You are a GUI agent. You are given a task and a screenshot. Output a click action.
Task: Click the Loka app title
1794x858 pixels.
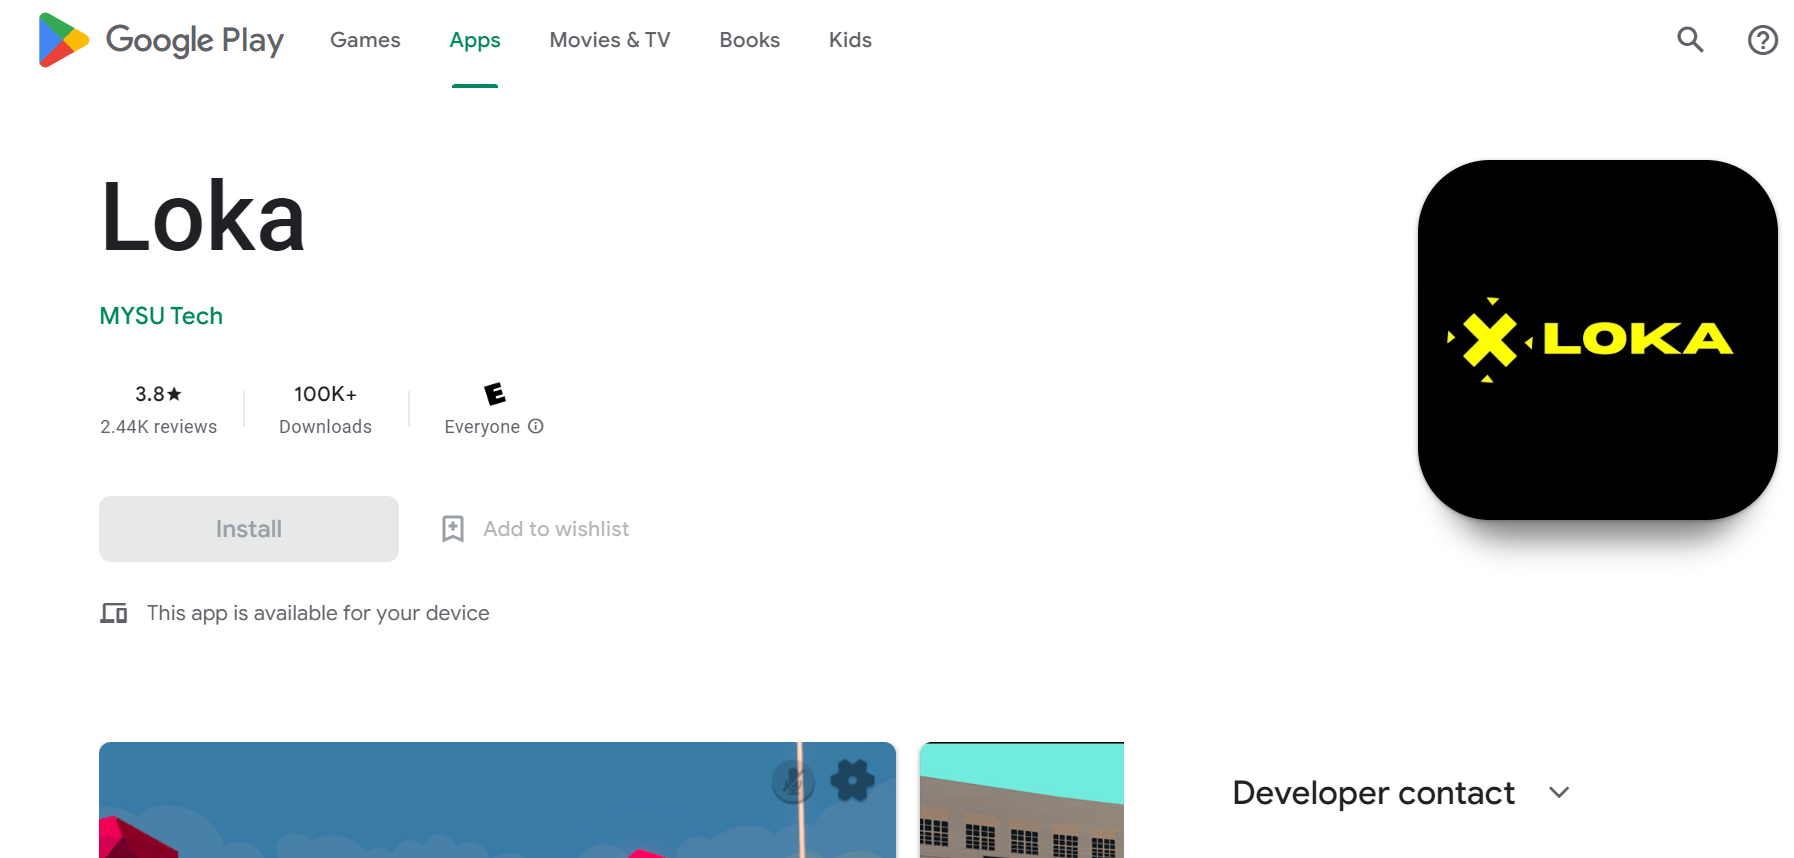[203, 217]
